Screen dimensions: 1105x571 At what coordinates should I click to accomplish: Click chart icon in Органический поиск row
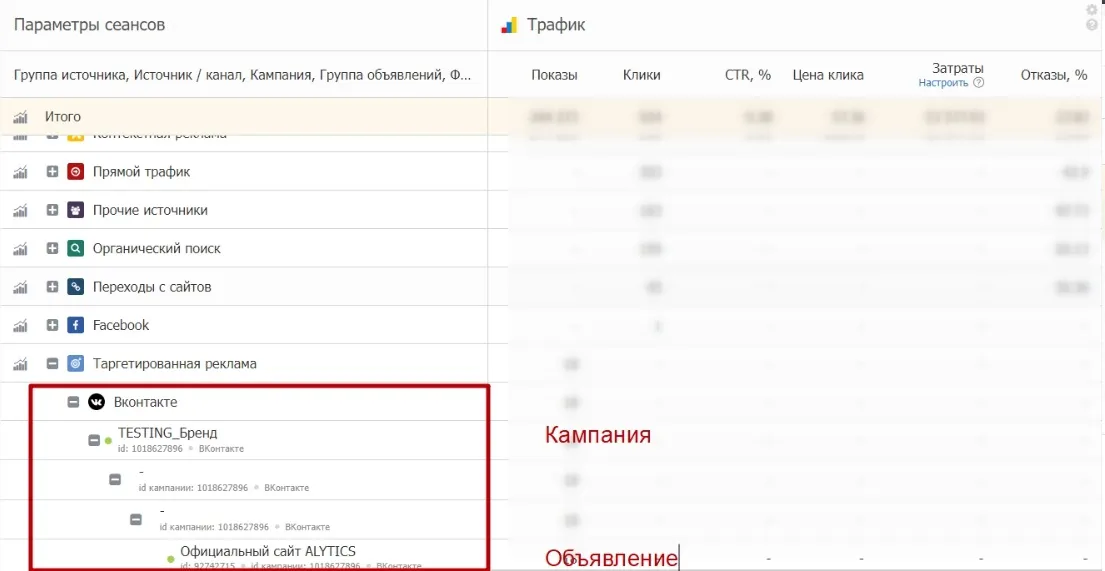[x=20, y=249]
